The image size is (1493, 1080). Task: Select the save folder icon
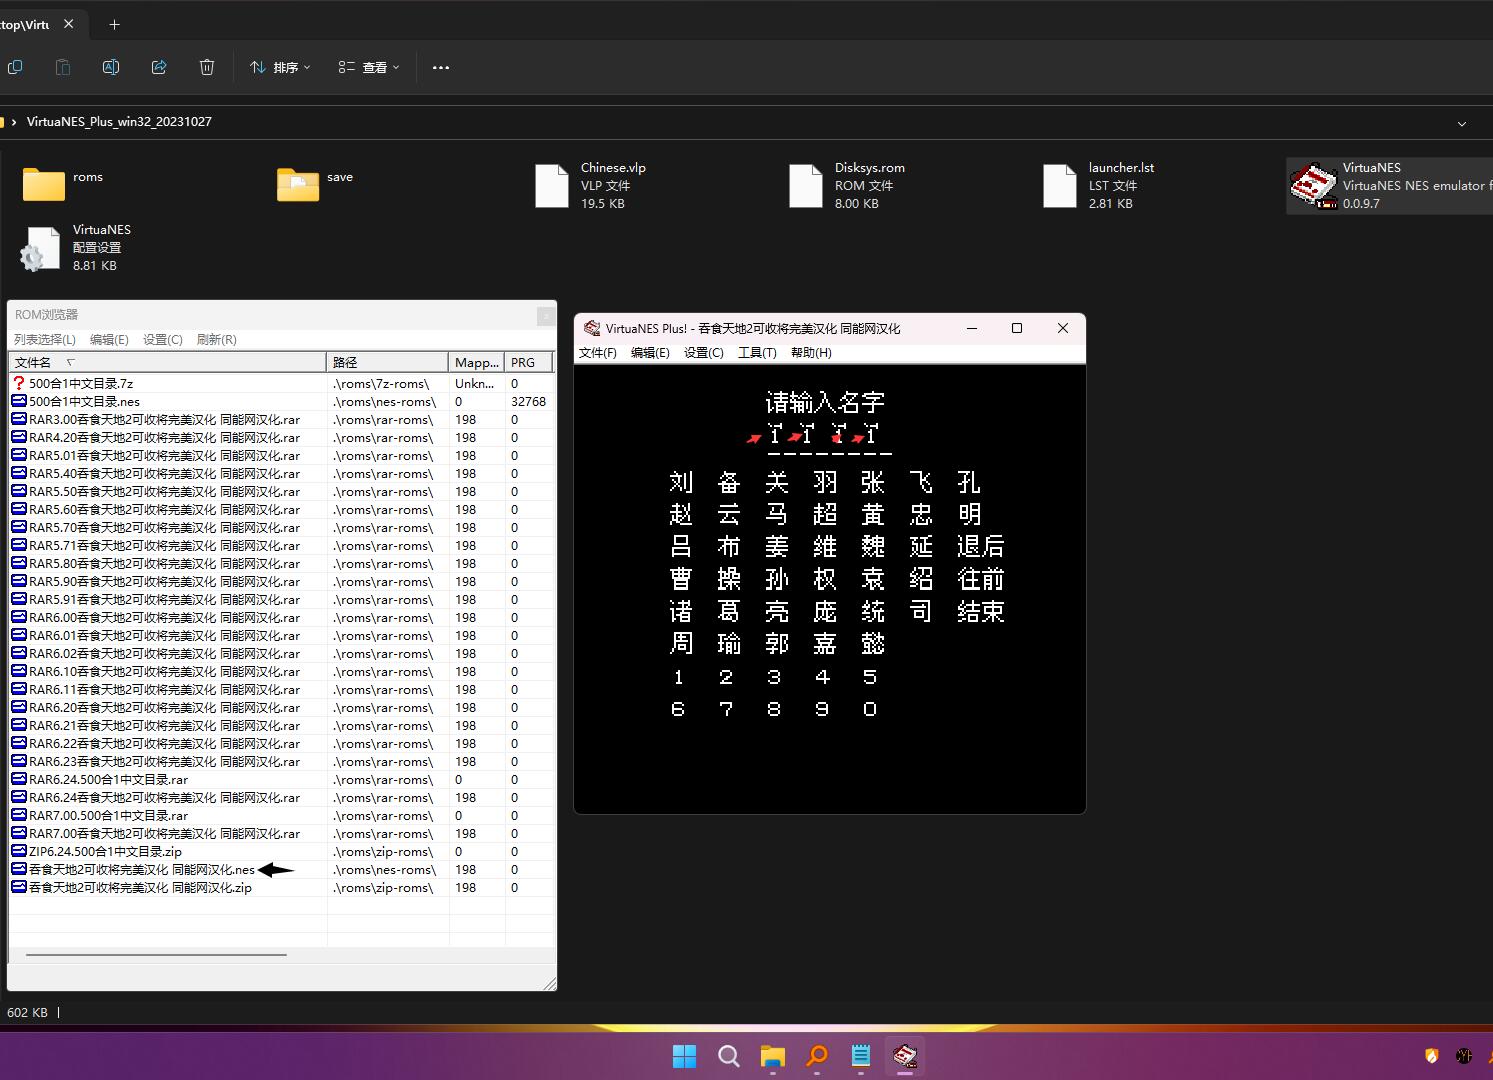pos(298,184)
